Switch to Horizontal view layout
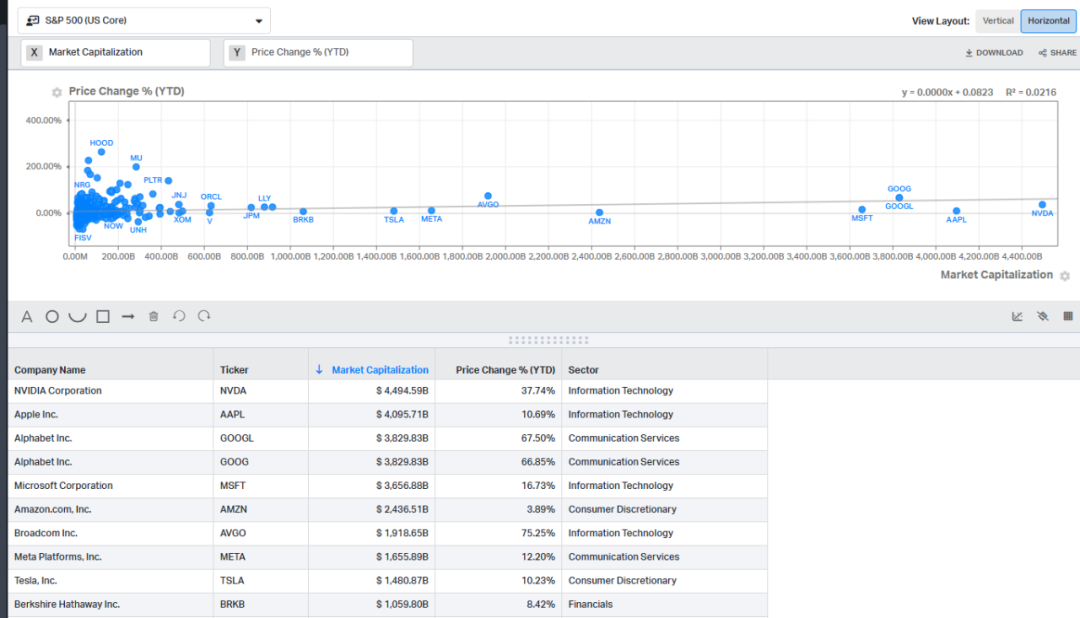 [1047, 21]
